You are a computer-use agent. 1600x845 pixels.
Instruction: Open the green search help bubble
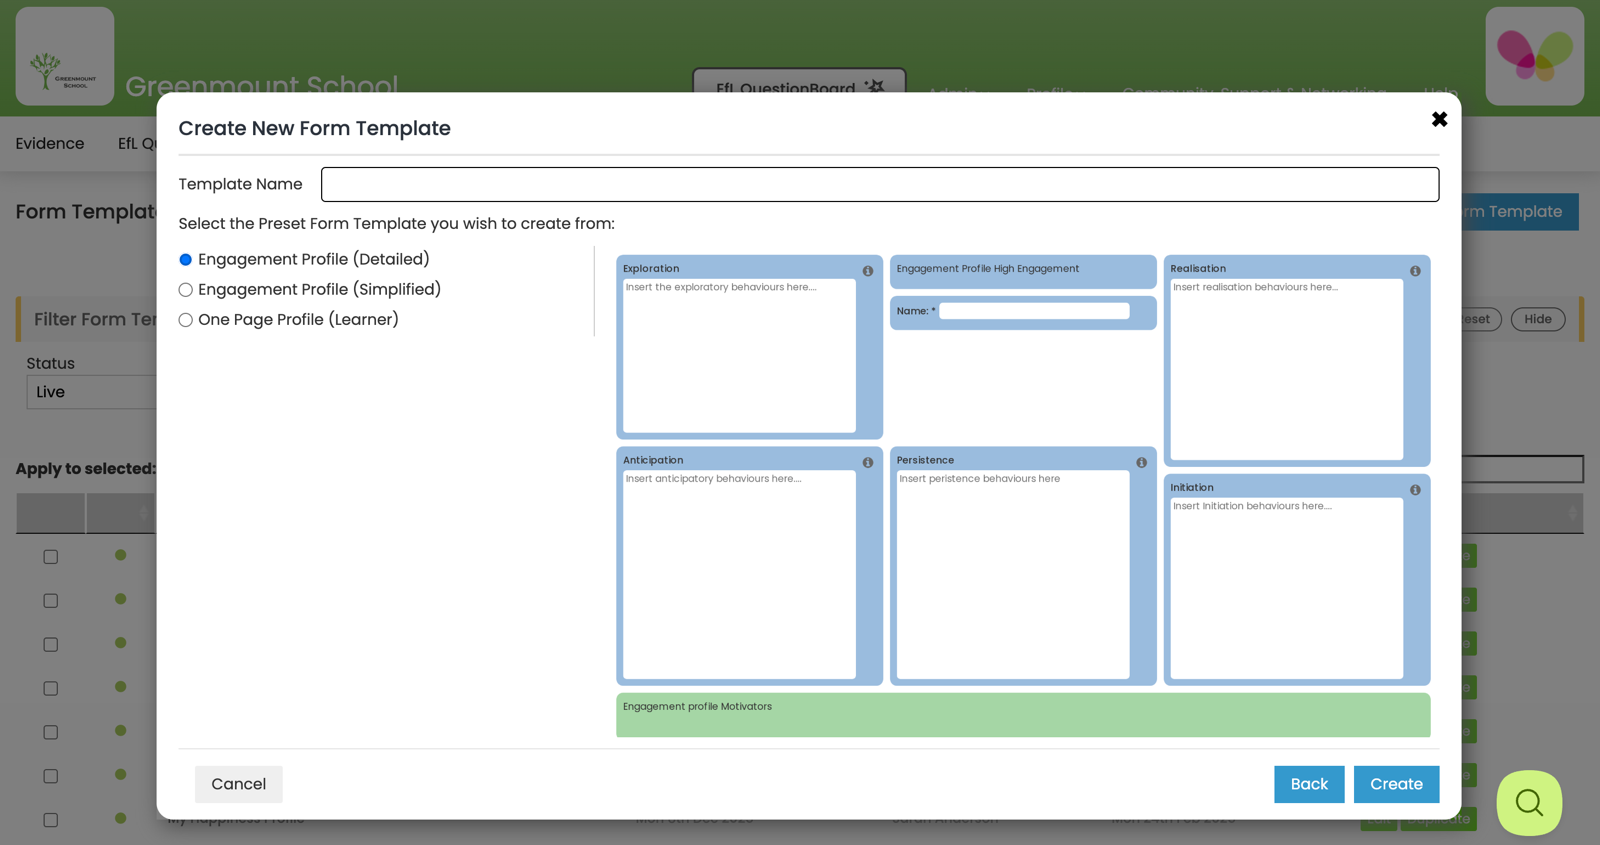1529,802
